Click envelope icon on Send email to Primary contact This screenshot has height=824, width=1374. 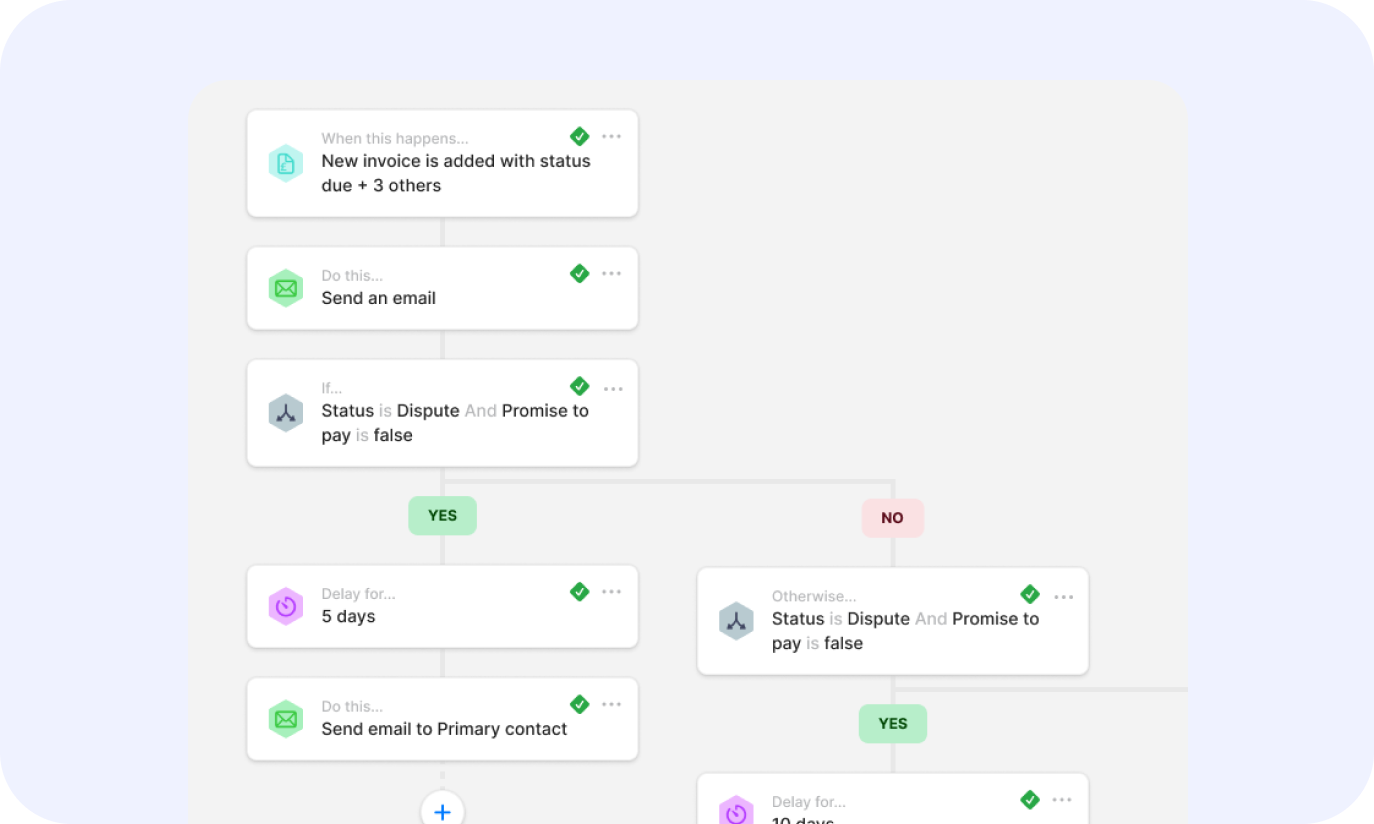pyautogui.click(x=285, y=719)
